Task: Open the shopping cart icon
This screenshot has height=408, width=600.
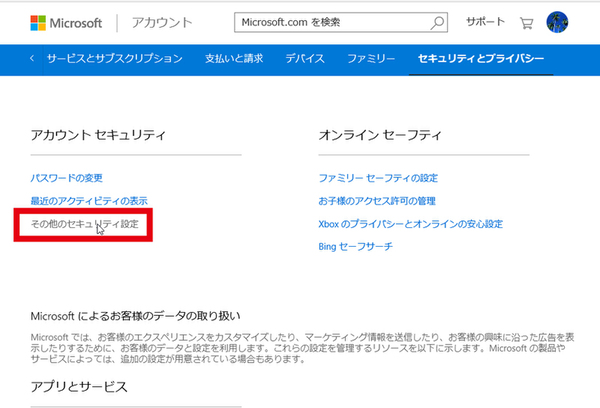Action: (x=527, y=23)
